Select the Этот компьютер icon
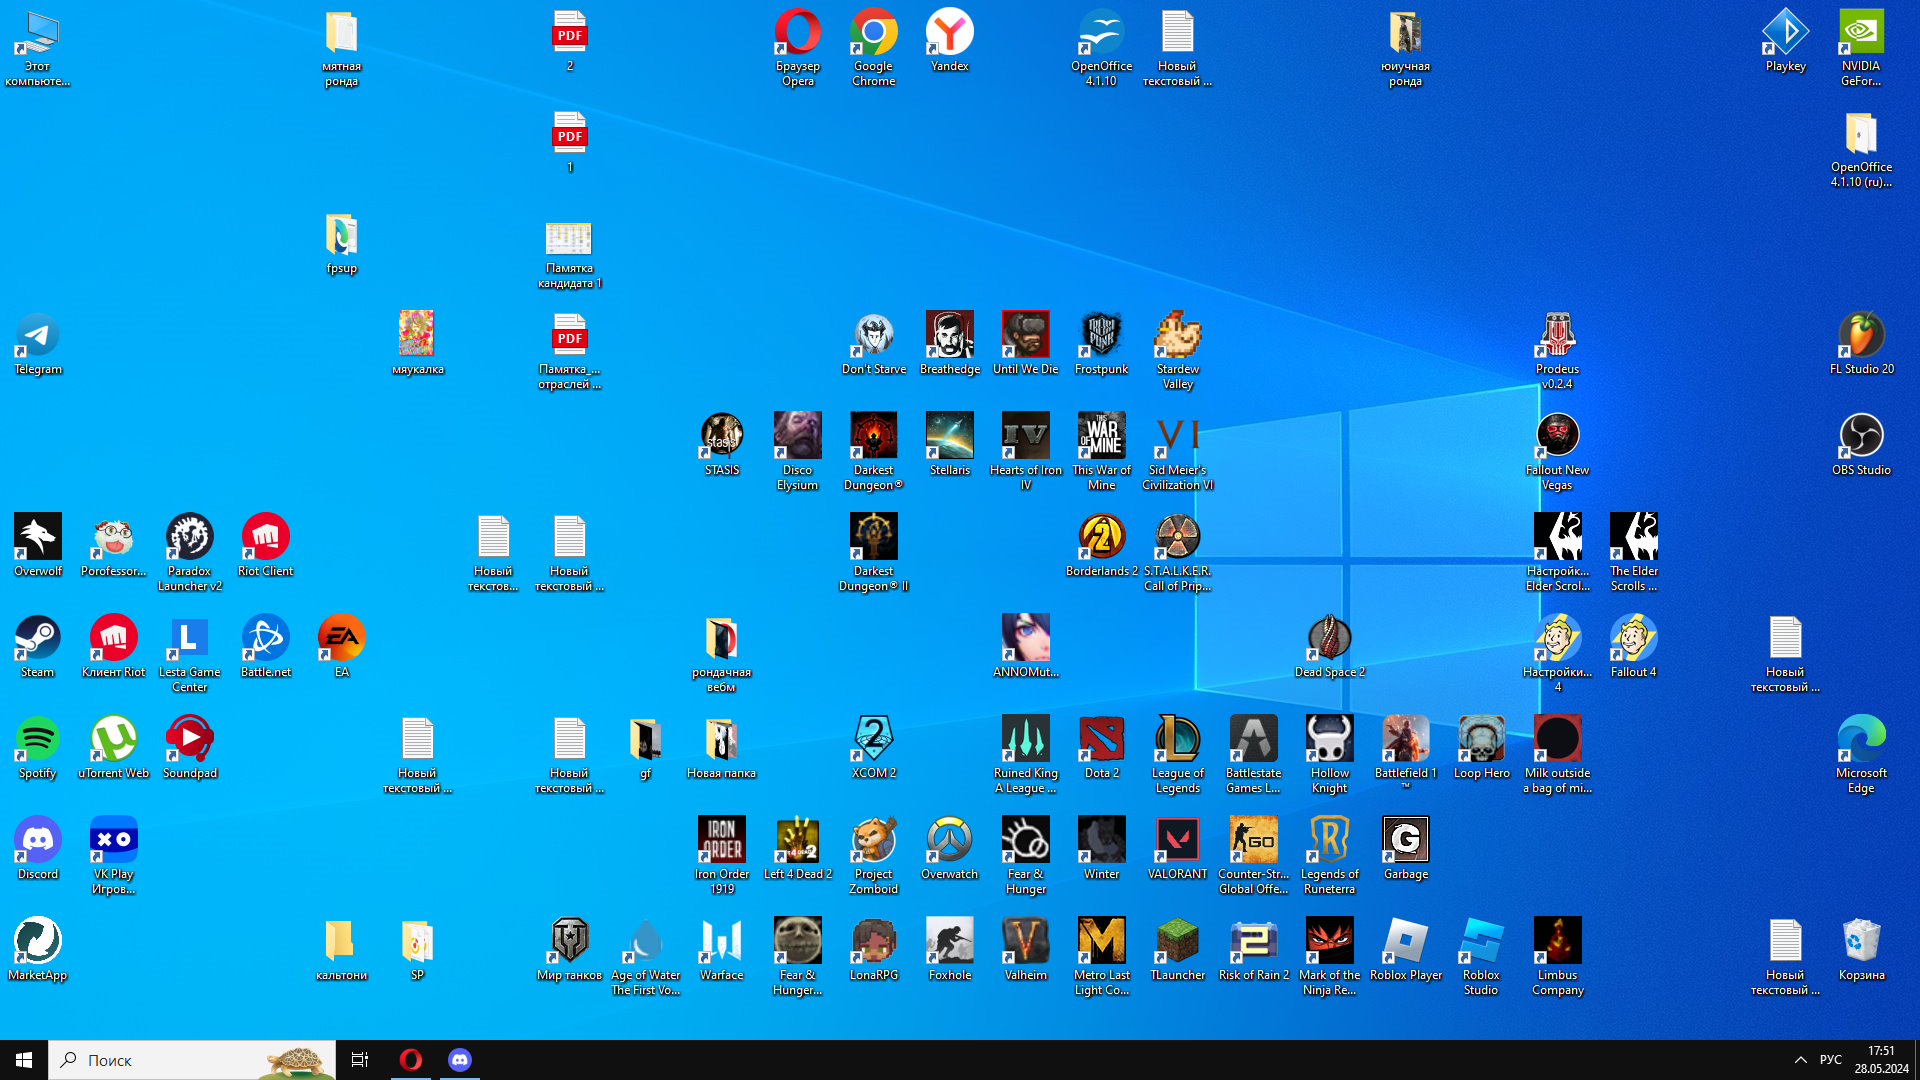Viewport: 1920px width, 1080px height. [38, 47]
